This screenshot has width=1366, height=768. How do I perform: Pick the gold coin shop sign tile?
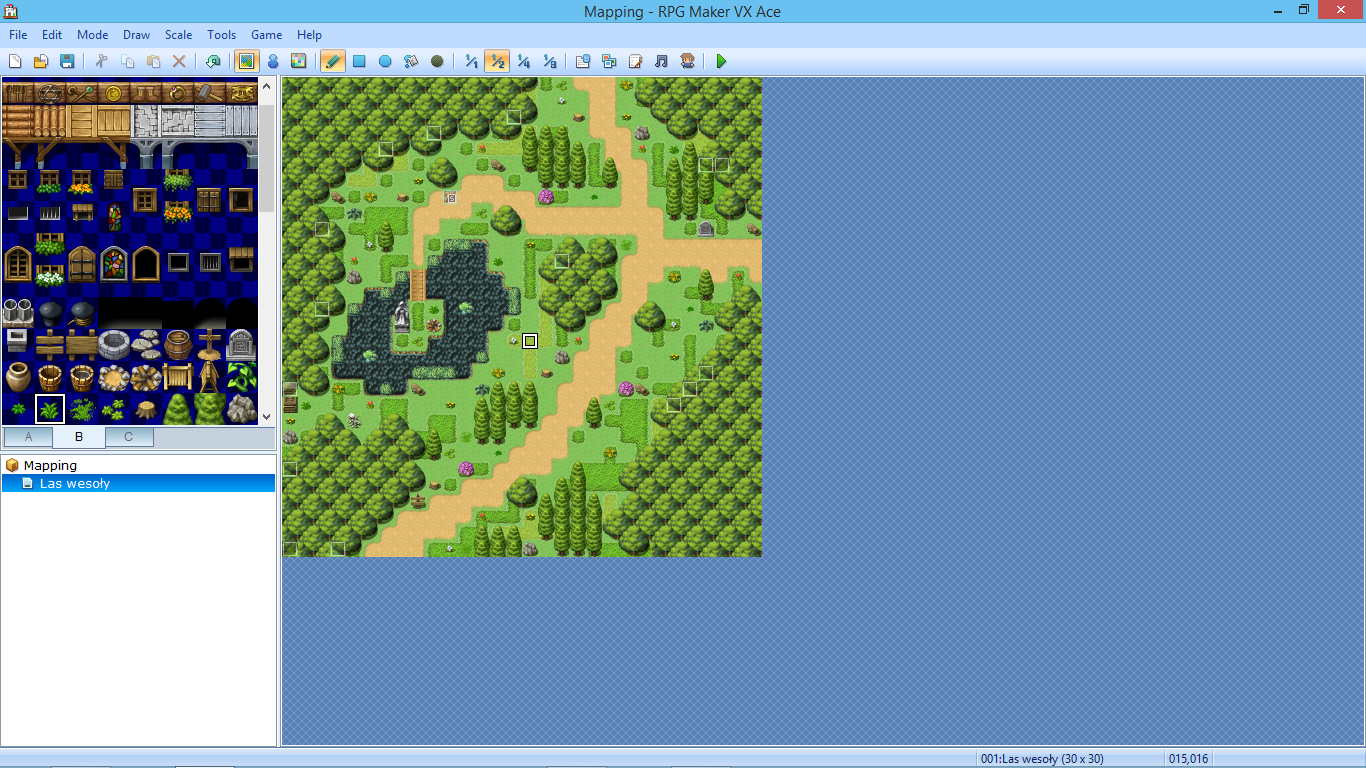(x=114, y=93)
